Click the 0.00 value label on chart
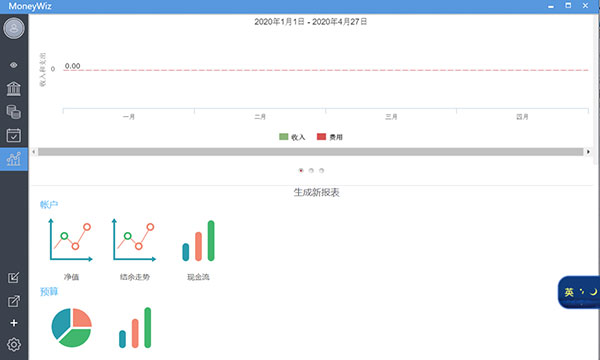The image size is (600, 360). click(x=72, y=66)
